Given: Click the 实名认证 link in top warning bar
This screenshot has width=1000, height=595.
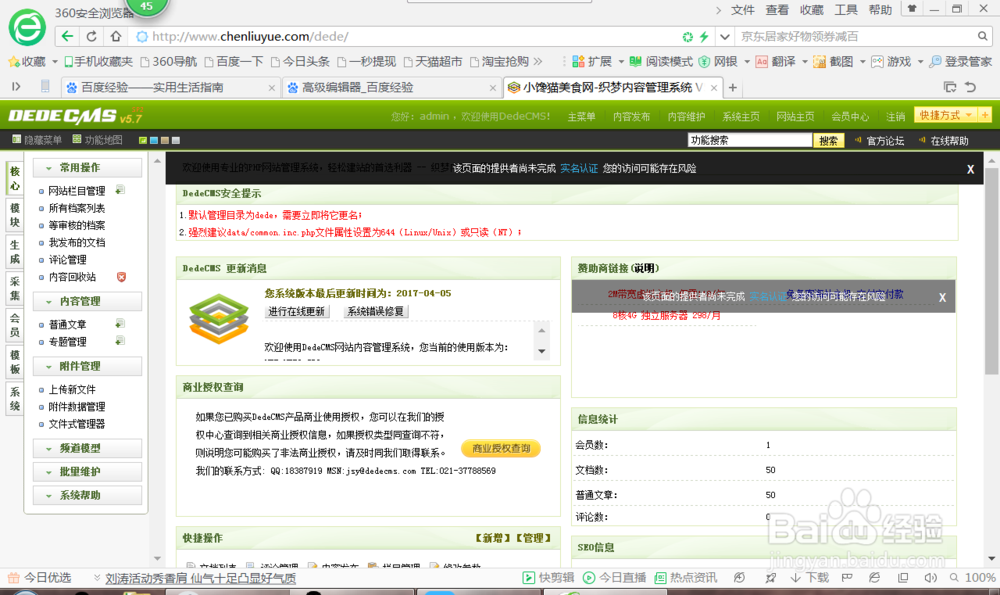Looking at the screenshot, I should 579,168.
